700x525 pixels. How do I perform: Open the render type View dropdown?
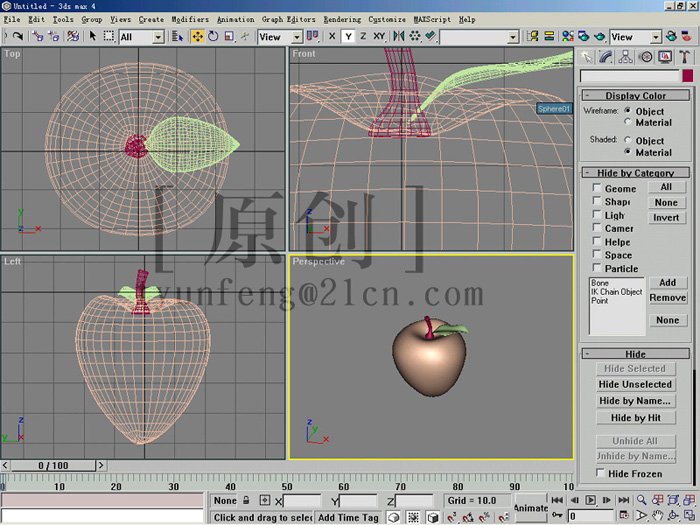[x=636, y=37]
